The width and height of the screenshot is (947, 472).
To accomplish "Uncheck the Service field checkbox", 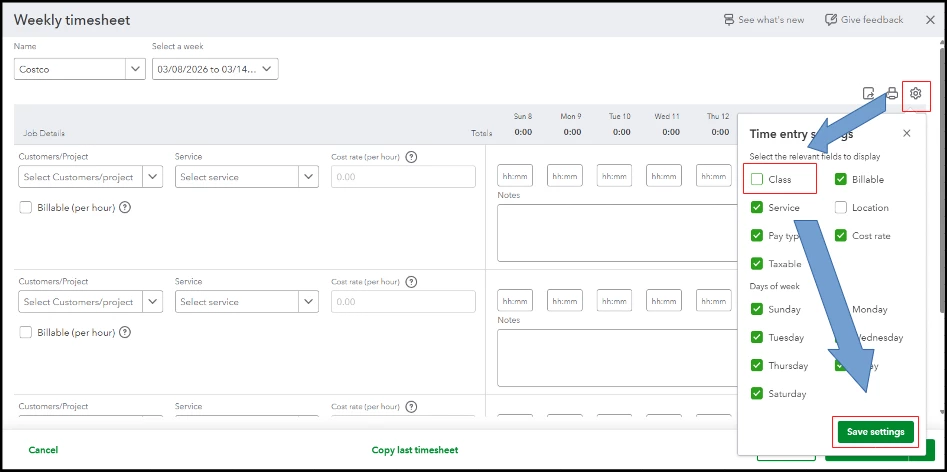I will click(x=757, y=208).
